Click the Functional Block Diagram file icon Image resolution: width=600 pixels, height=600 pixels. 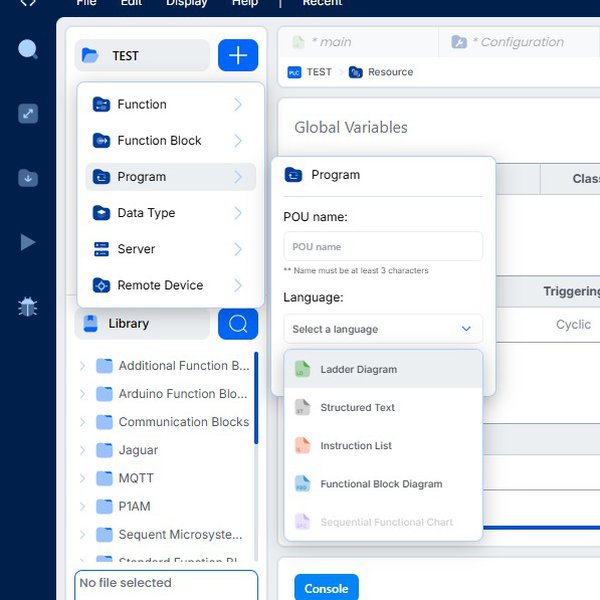302,484
